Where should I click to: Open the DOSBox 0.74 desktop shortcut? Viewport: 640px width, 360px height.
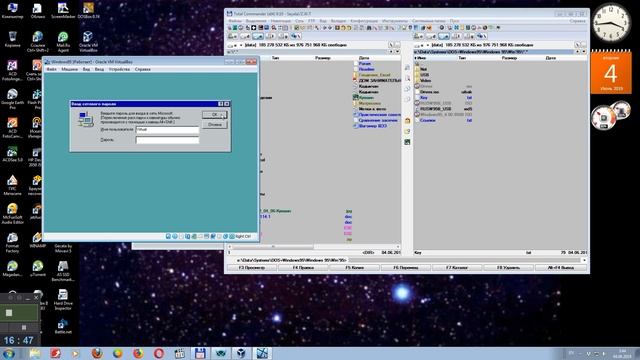point(88,11)
